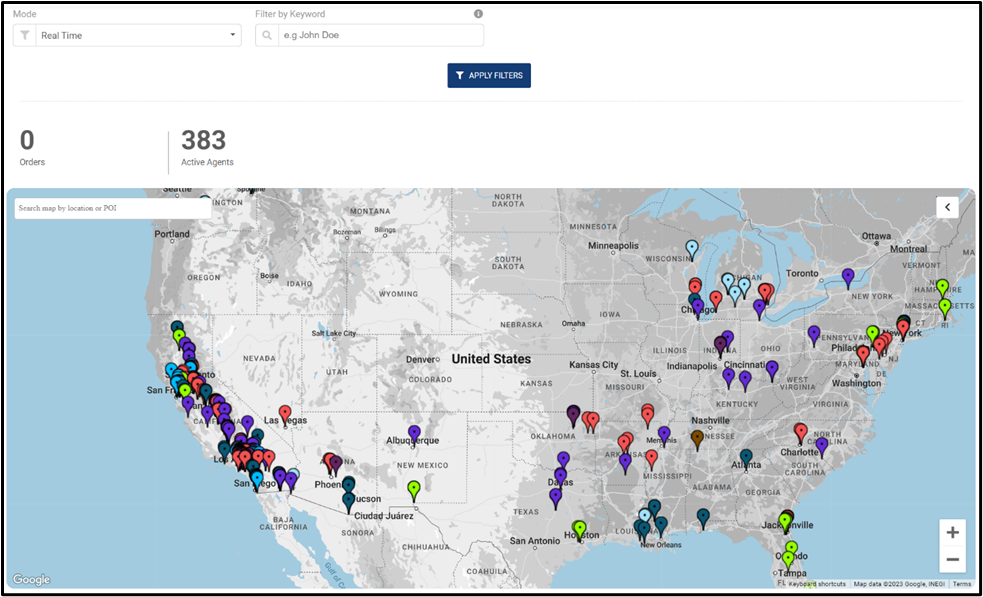Select the dark teal pin at Atlanta
Viewport: 983px width, 597px height.
[x=746, y=458]
